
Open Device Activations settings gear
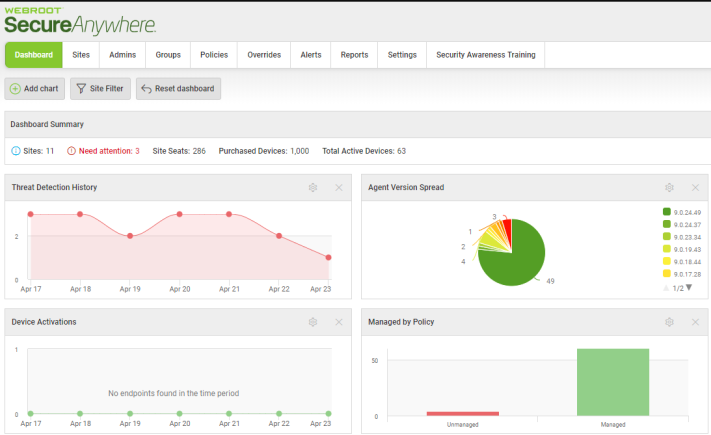point(313,322)
